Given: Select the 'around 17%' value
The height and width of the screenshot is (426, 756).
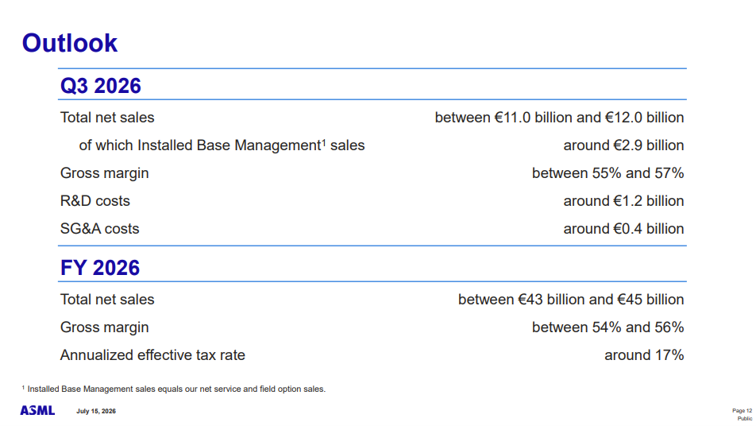Looking at the screenshot, I should [644, 355].
